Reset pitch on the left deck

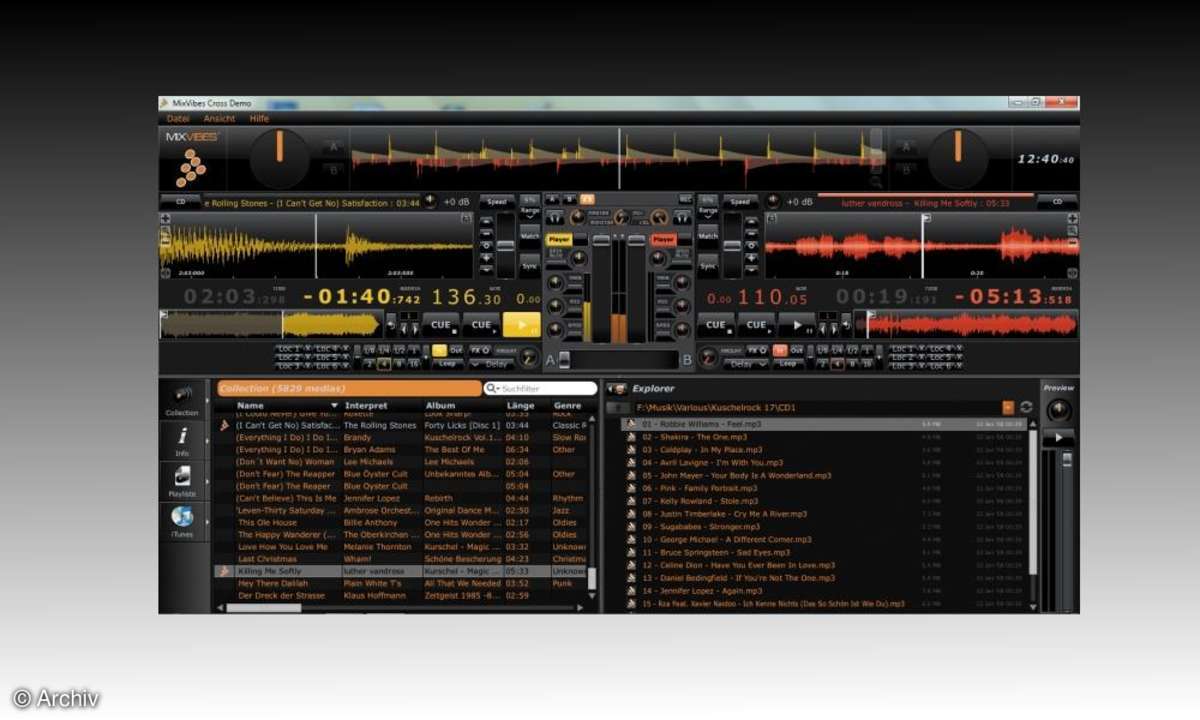pyautogui.click(x=486, y=245)
